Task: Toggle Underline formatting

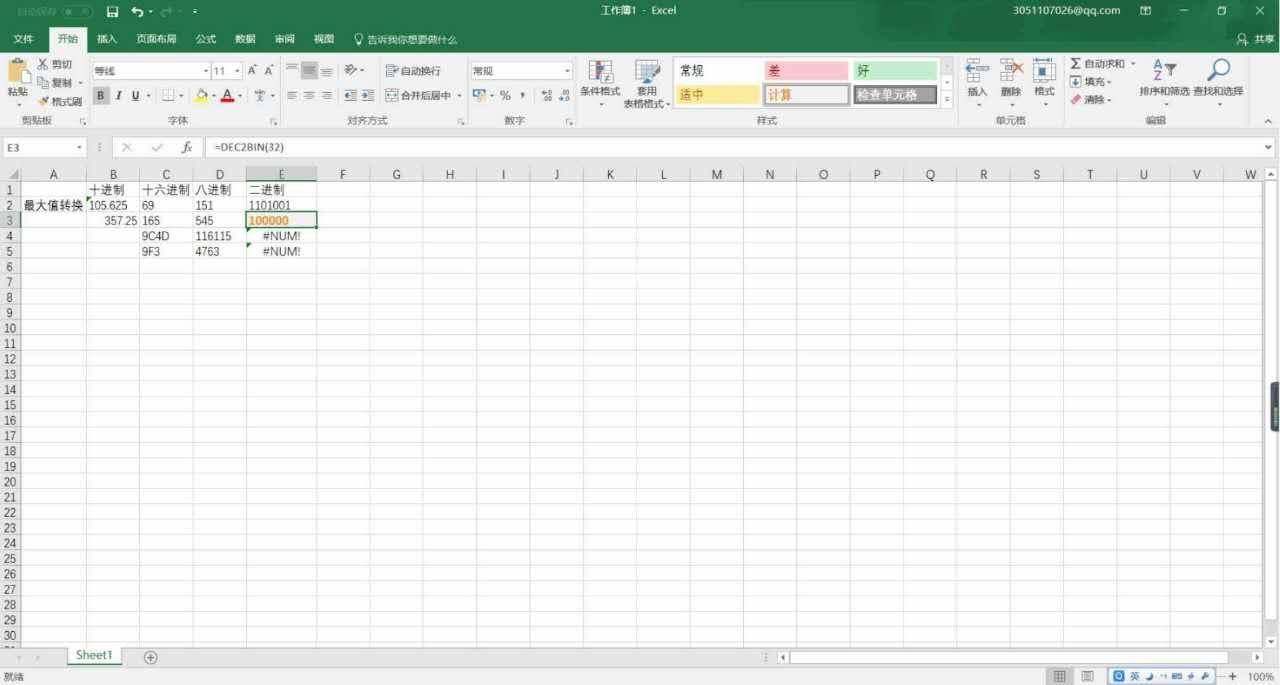Action: click(x=135, y=96)
